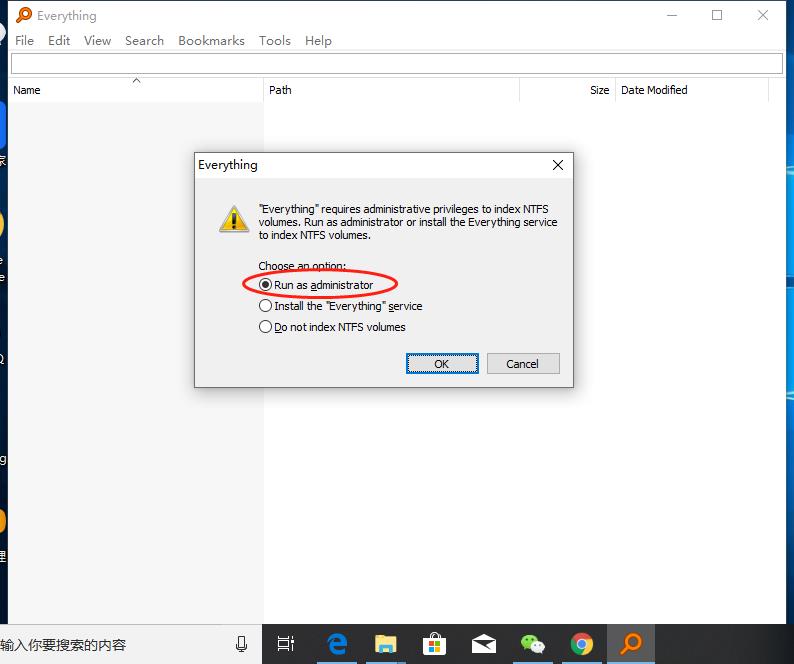
Task: Open the Mail app from the taskbar
Action: 484,644
